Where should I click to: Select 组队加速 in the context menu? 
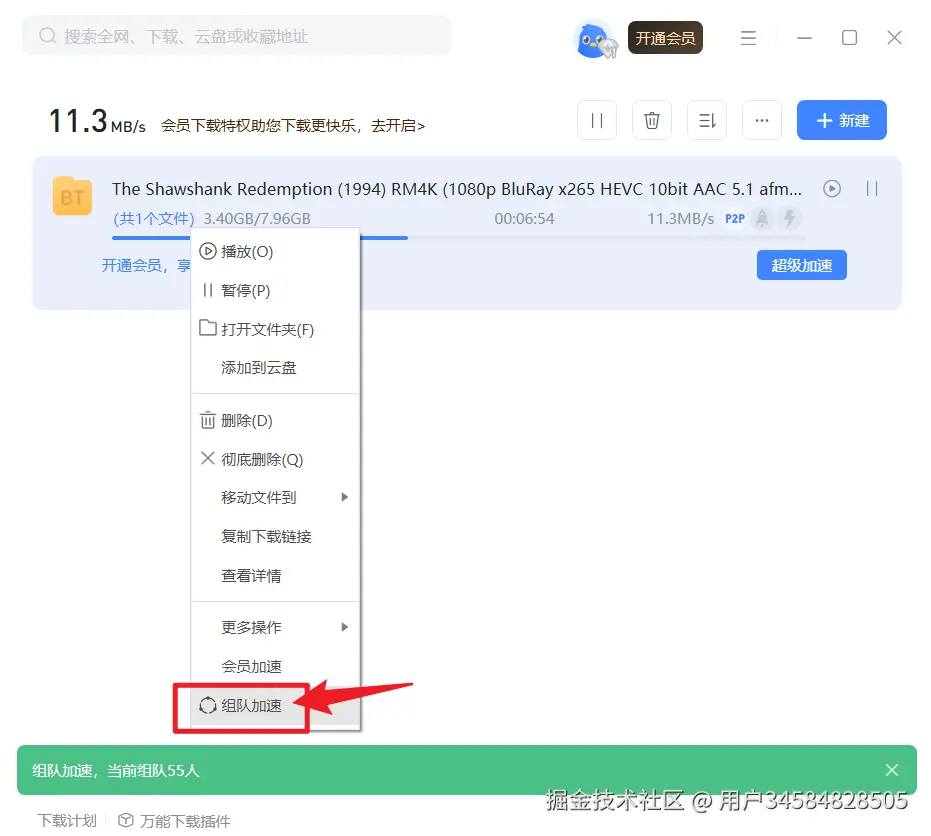point(276,705)
